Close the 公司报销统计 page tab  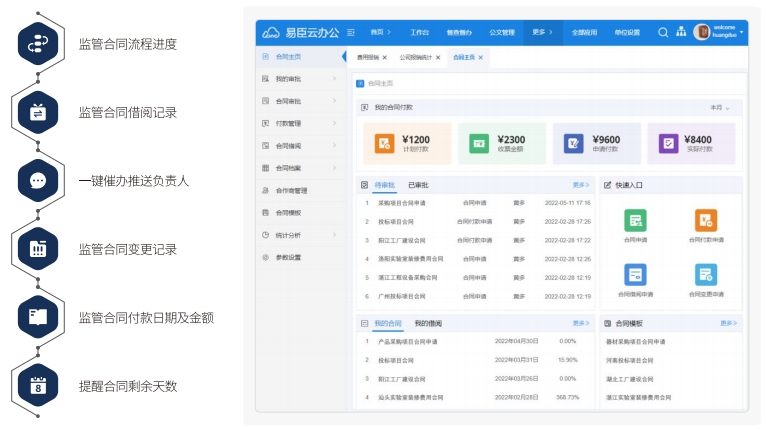[x=438, y=58]
